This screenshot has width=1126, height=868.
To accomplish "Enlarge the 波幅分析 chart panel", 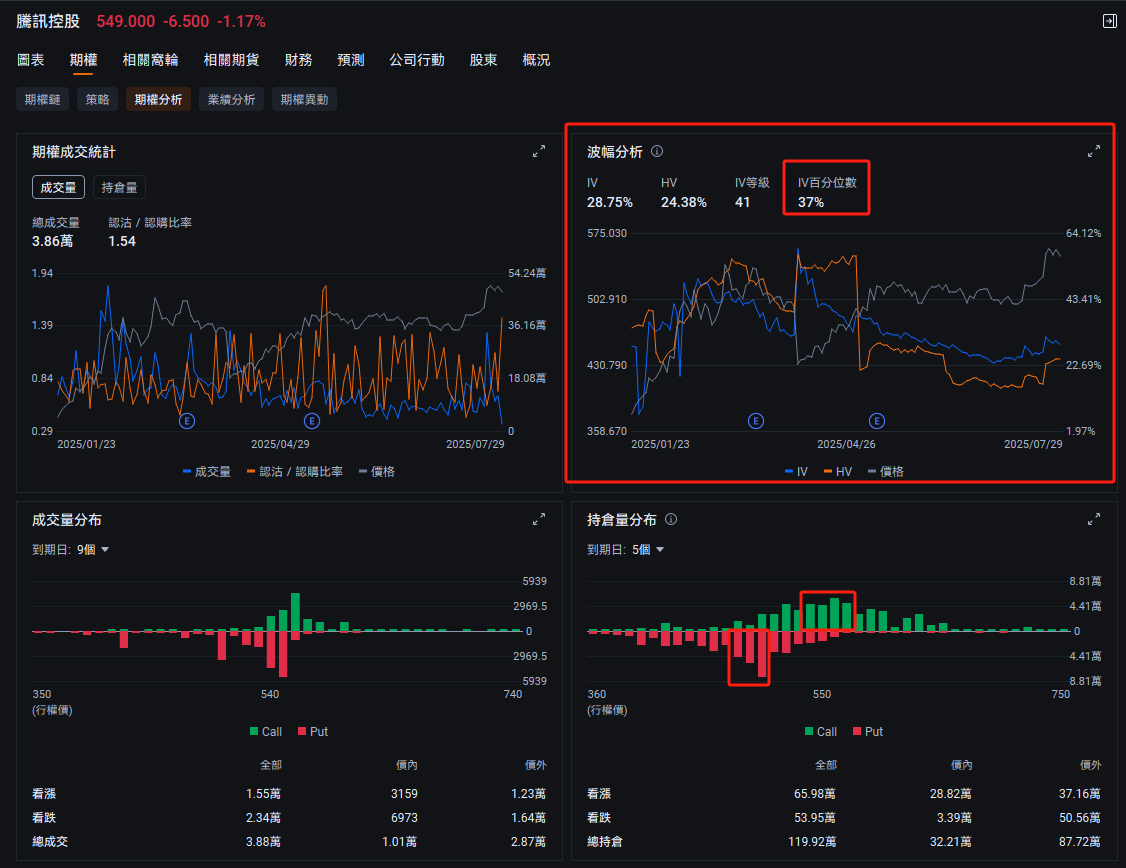I will (x=1093, y=151).
